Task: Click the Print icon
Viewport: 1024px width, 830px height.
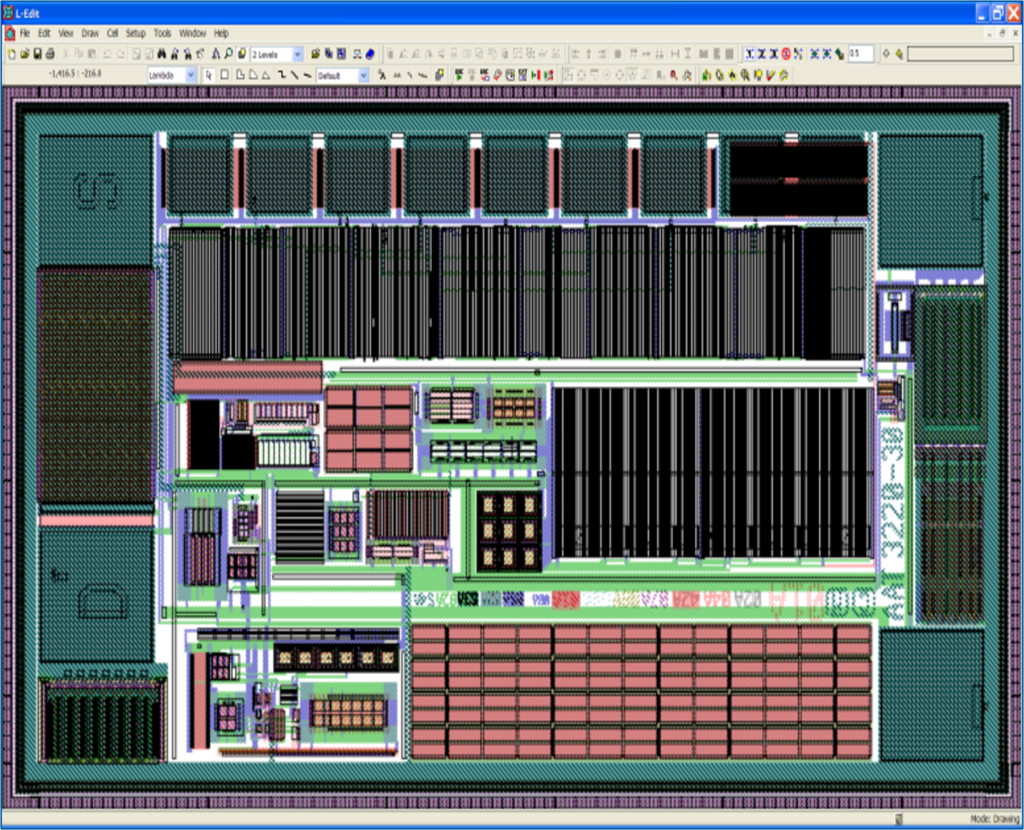Action: pyautogui.click(x=50, y=54)
